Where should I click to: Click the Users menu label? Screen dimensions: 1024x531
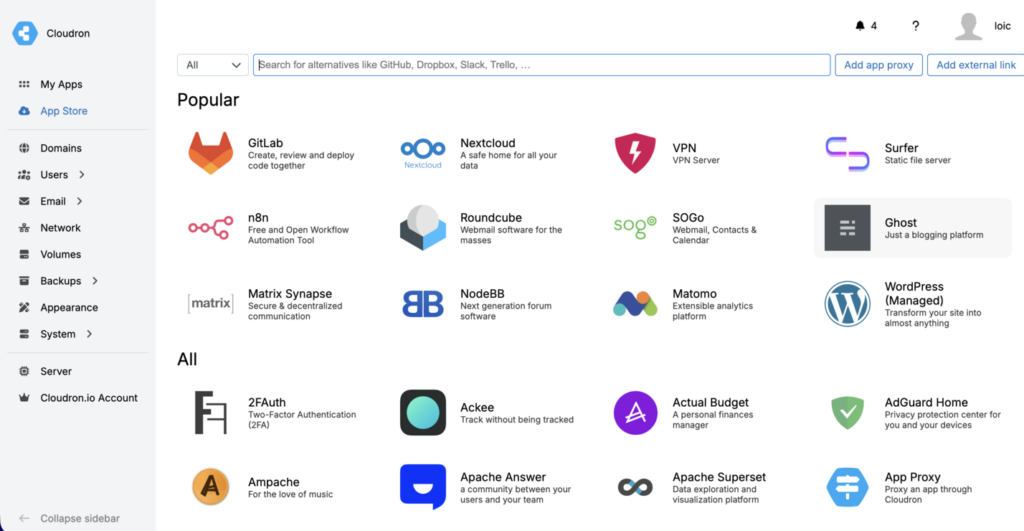(54, 174)
